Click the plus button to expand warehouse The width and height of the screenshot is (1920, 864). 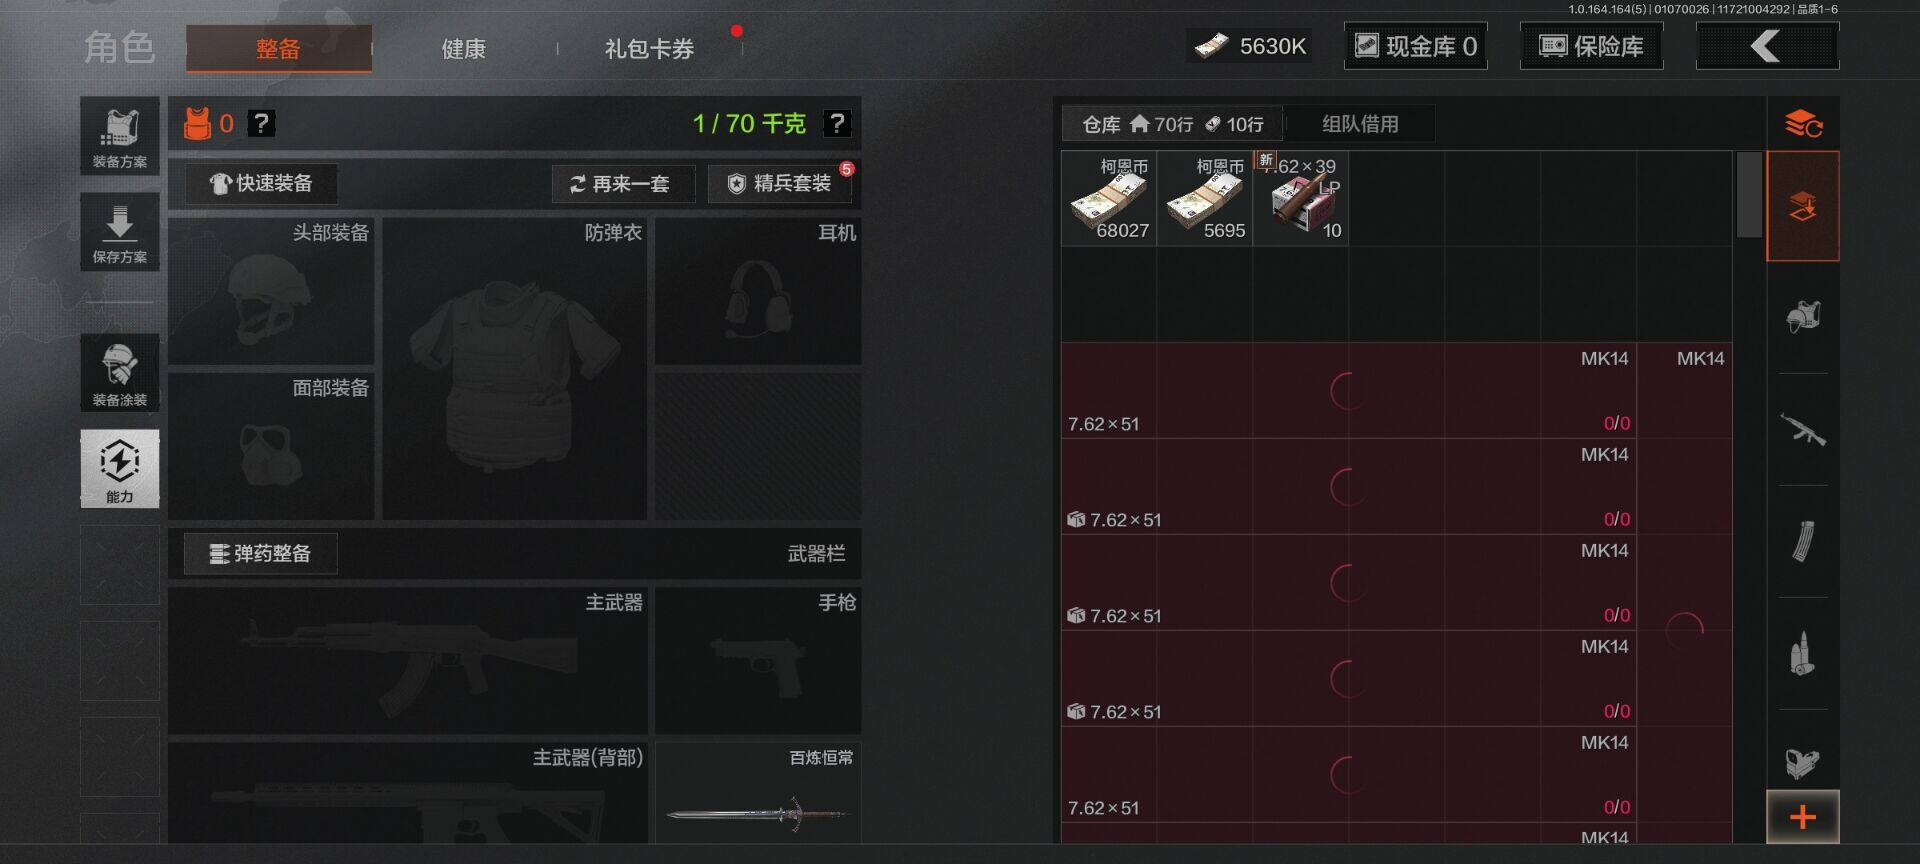1803,817
